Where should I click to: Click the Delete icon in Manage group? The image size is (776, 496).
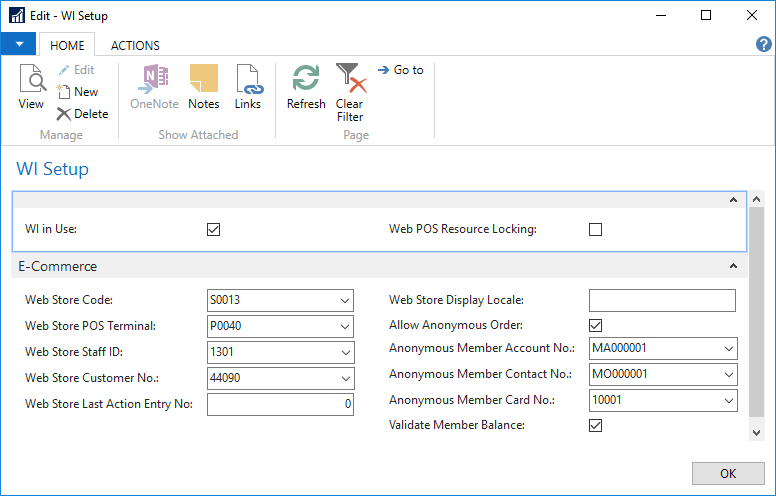point(82,114)
